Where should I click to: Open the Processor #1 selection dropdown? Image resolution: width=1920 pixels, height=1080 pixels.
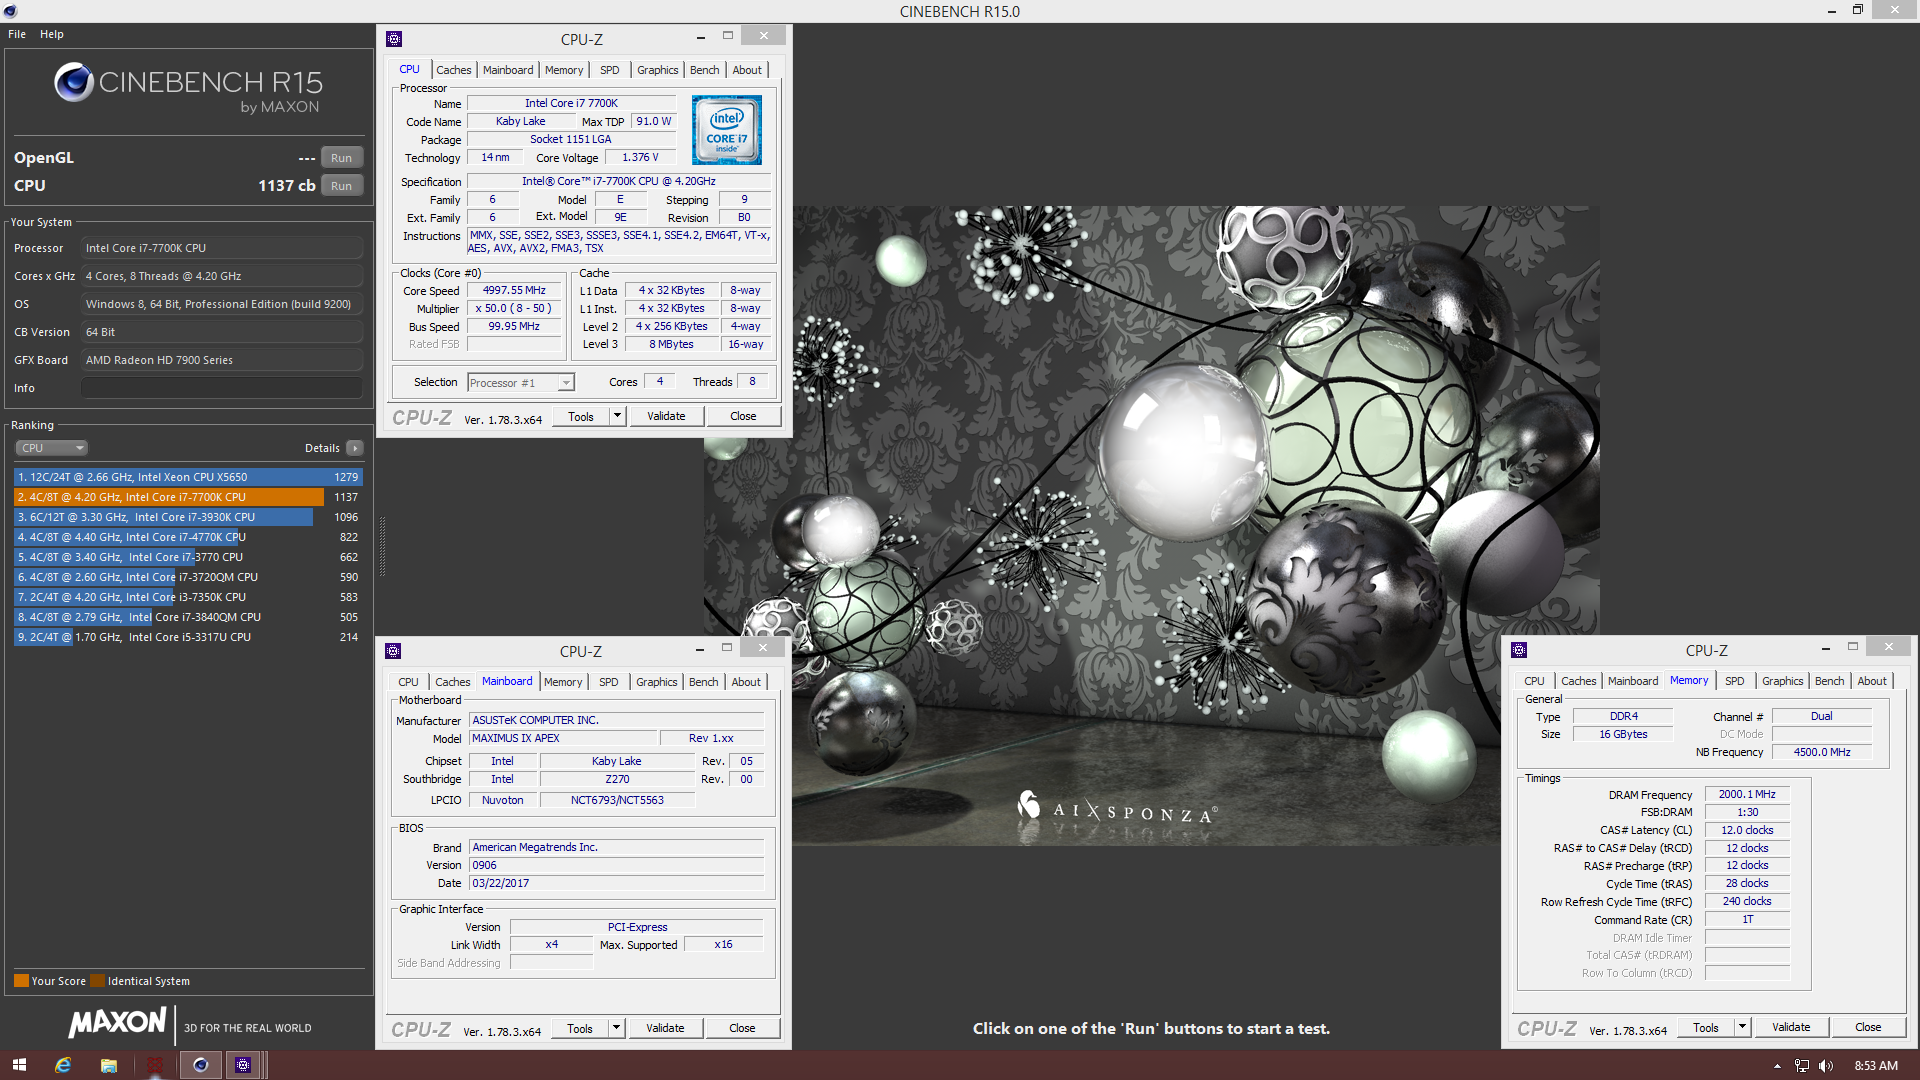(521, 382)
